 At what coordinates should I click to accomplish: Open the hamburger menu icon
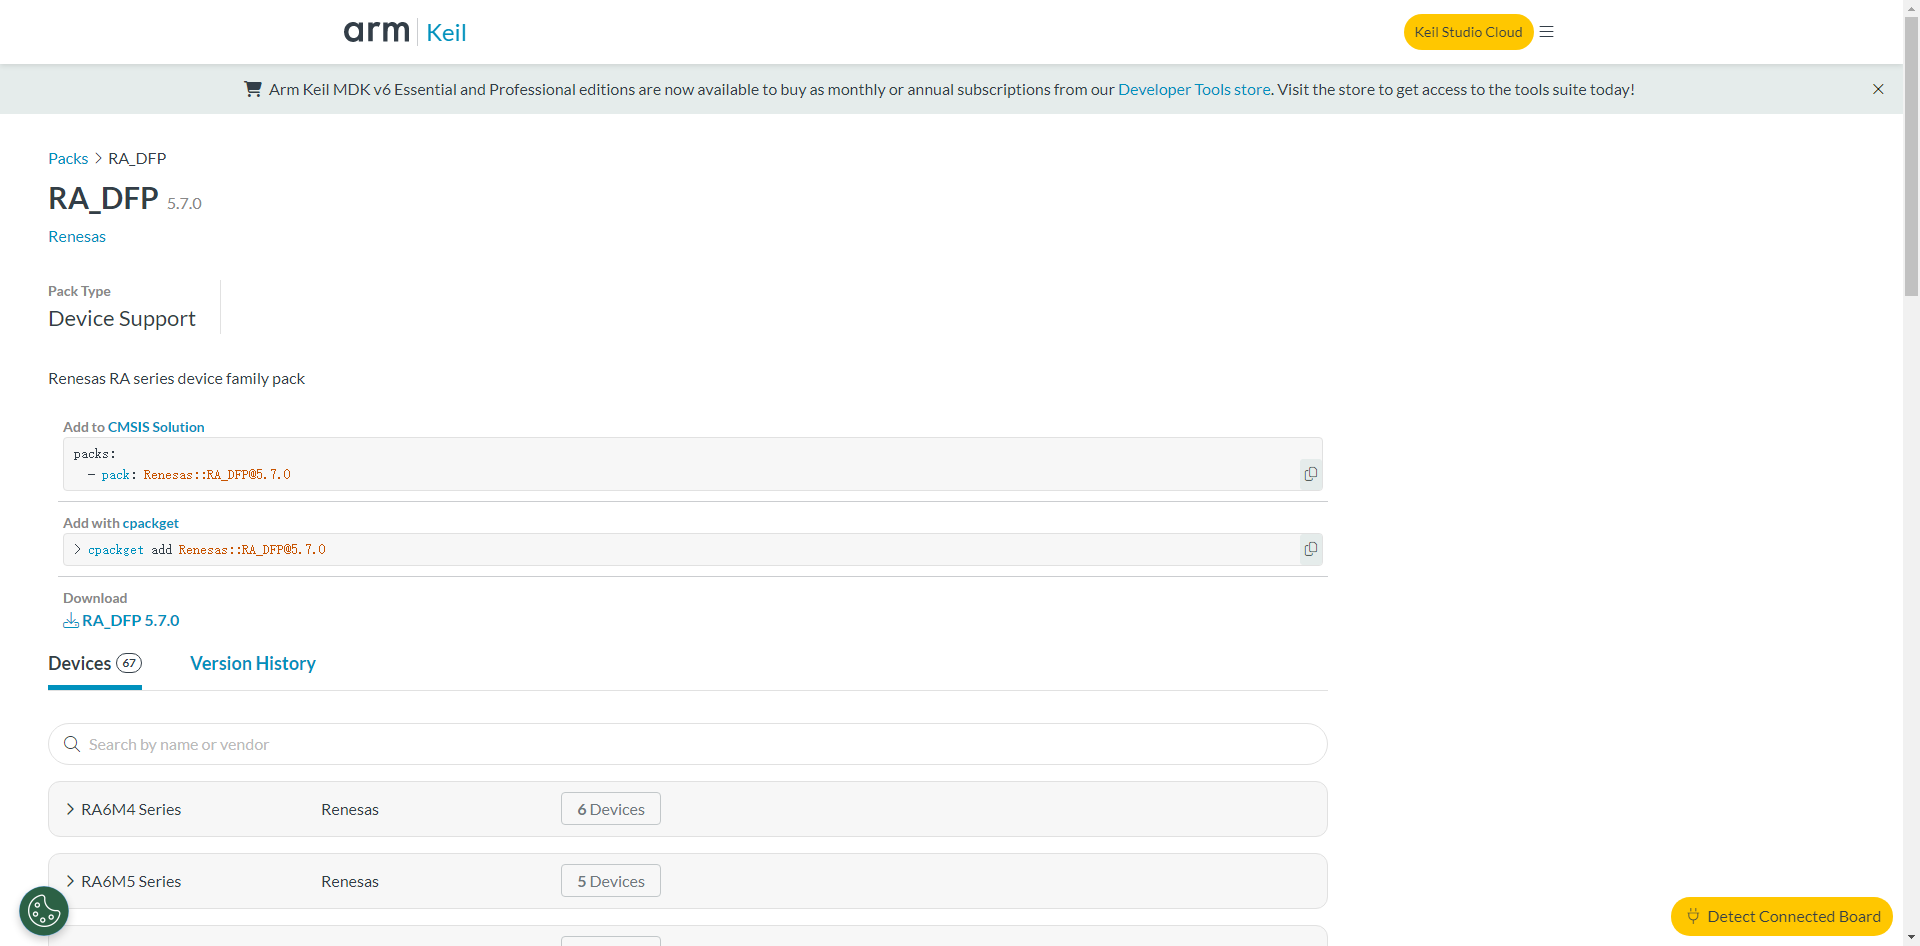click(1546, 32)
